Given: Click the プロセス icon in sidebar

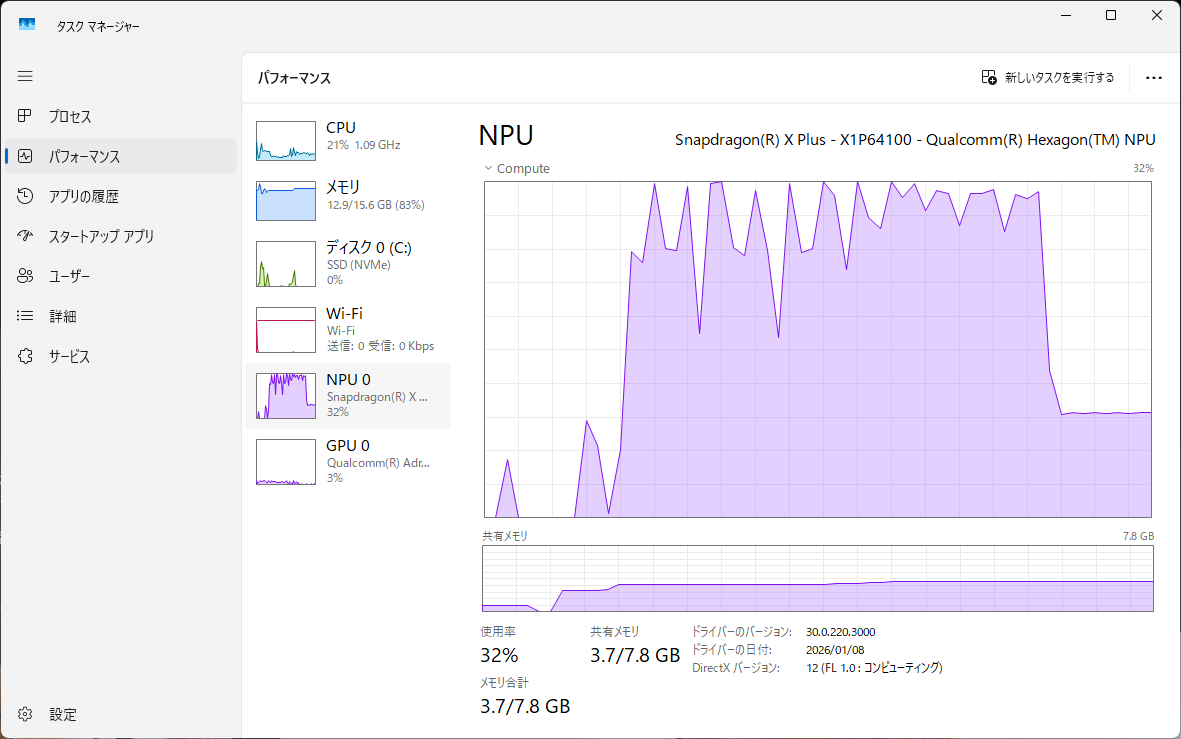Looking at the screenshot, I should (25, 116).
